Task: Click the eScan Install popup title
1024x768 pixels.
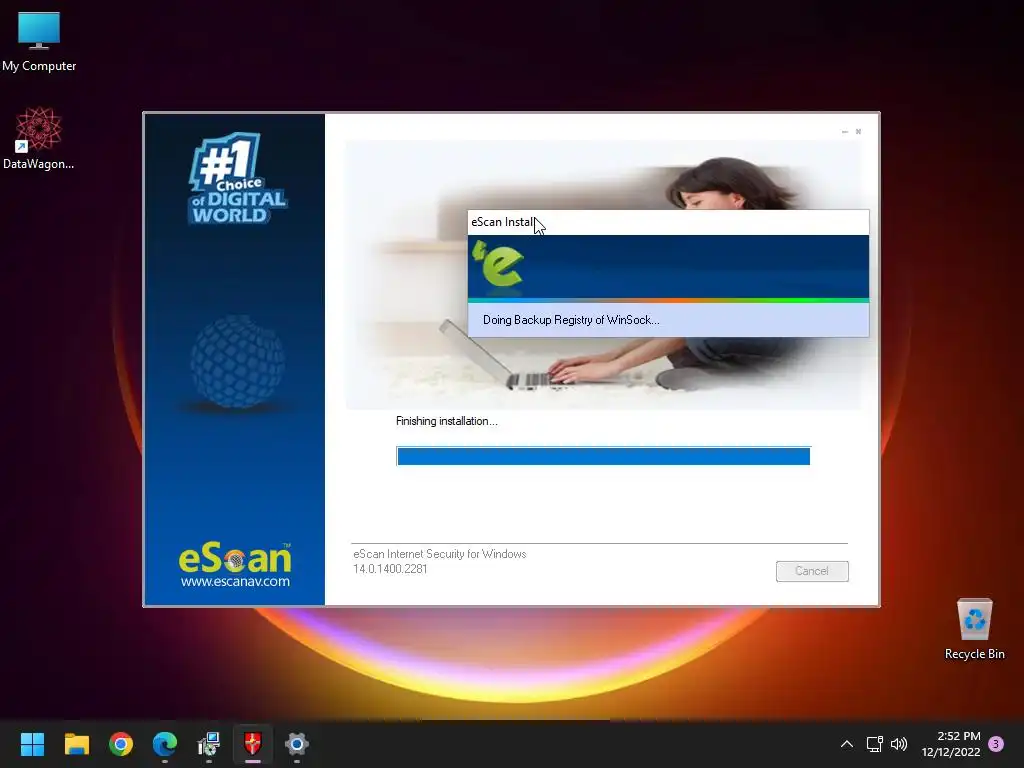Action: [x=503, y=222]
